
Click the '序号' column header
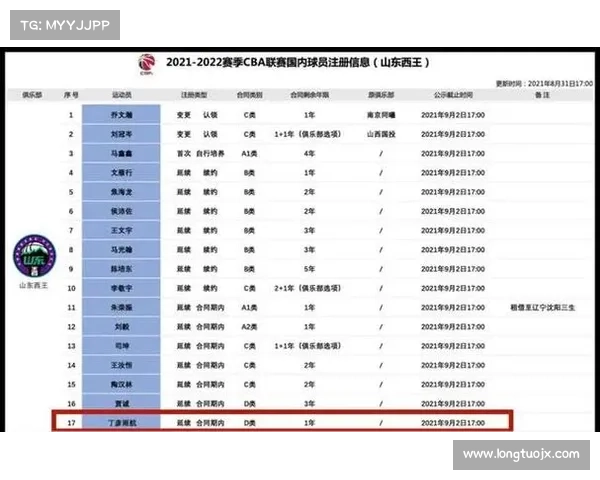pos(71,95)
